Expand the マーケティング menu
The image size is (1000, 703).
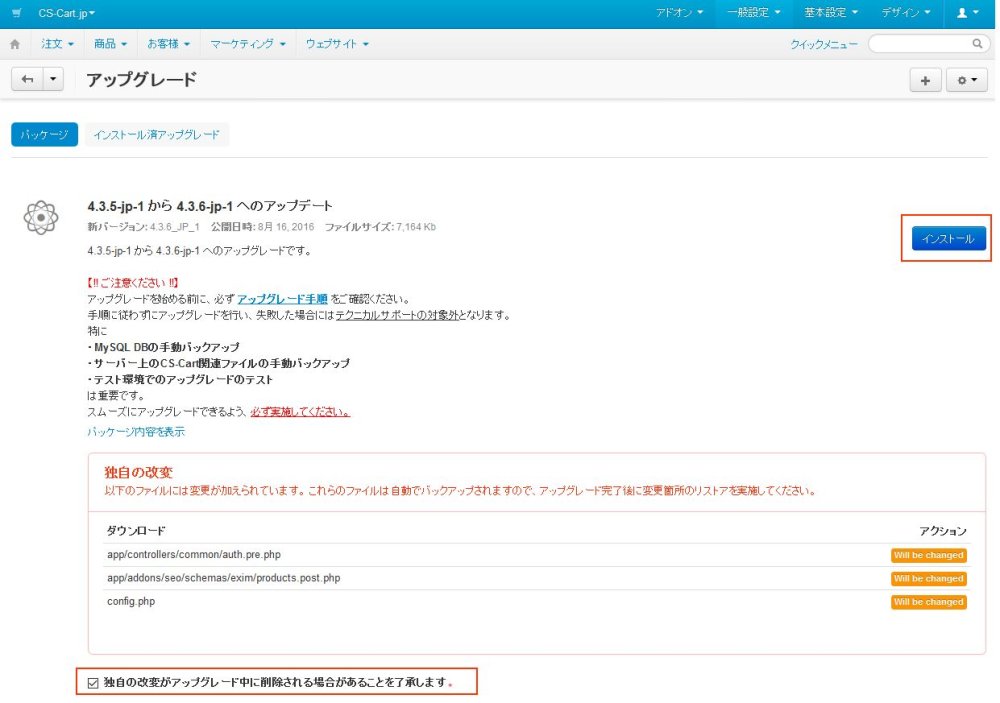[247, 44]
